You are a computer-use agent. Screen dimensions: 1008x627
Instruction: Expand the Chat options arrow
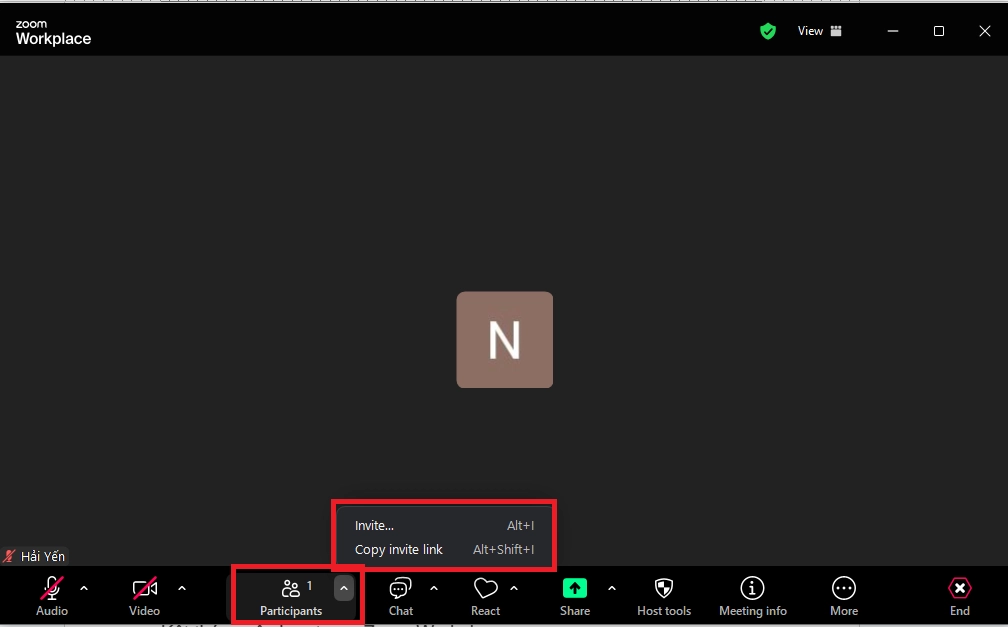[434, 588]
